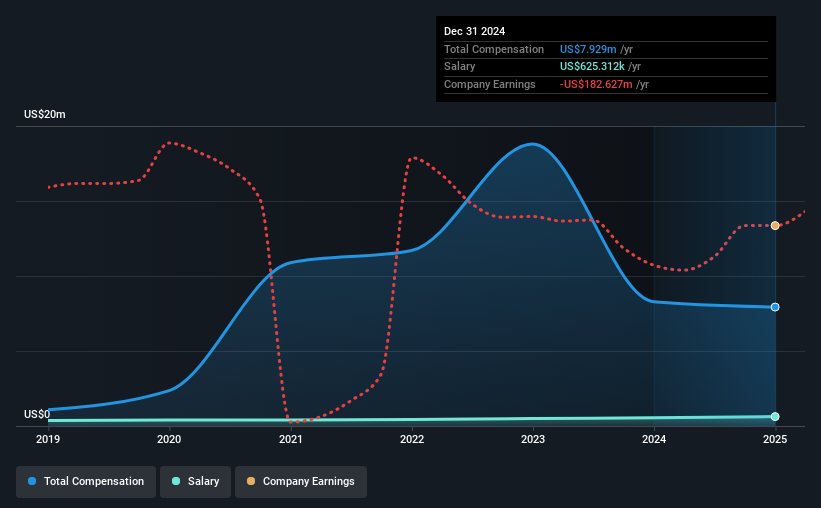Click the Dec 31 2024 tooltip date

pos(474,31)
